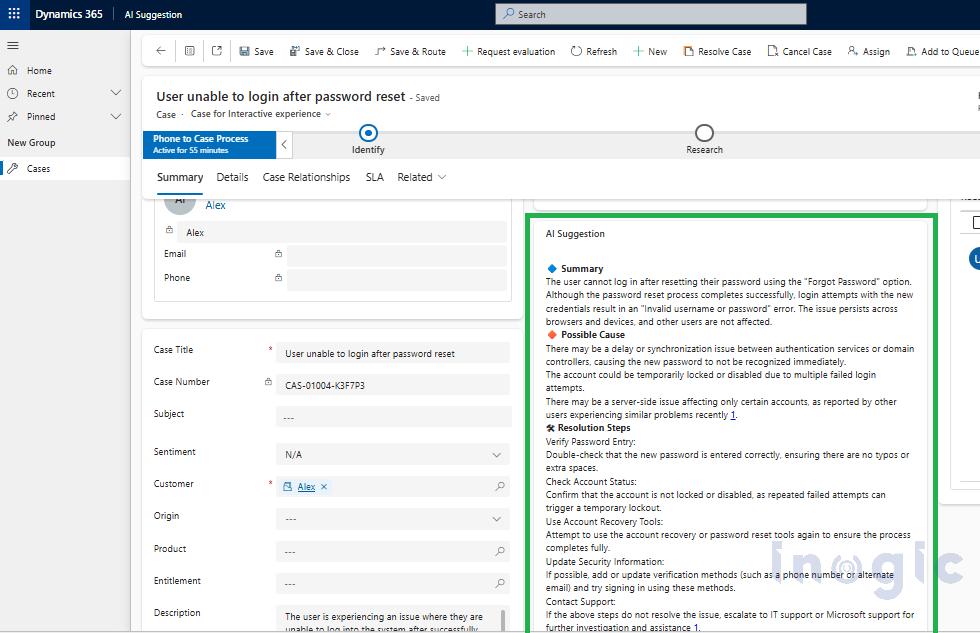Select the Save & Route command
The height and width of the screenshot is (633, 980).
[x=410, y=51]
